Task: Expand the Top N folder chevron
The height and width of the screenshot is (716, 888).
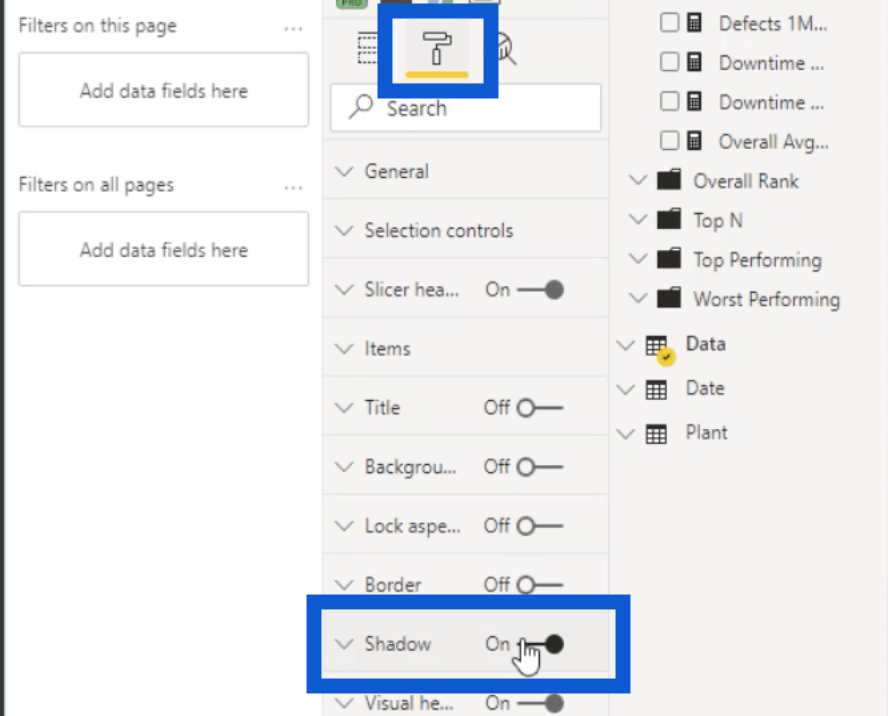Action: [x=638, y=219]
